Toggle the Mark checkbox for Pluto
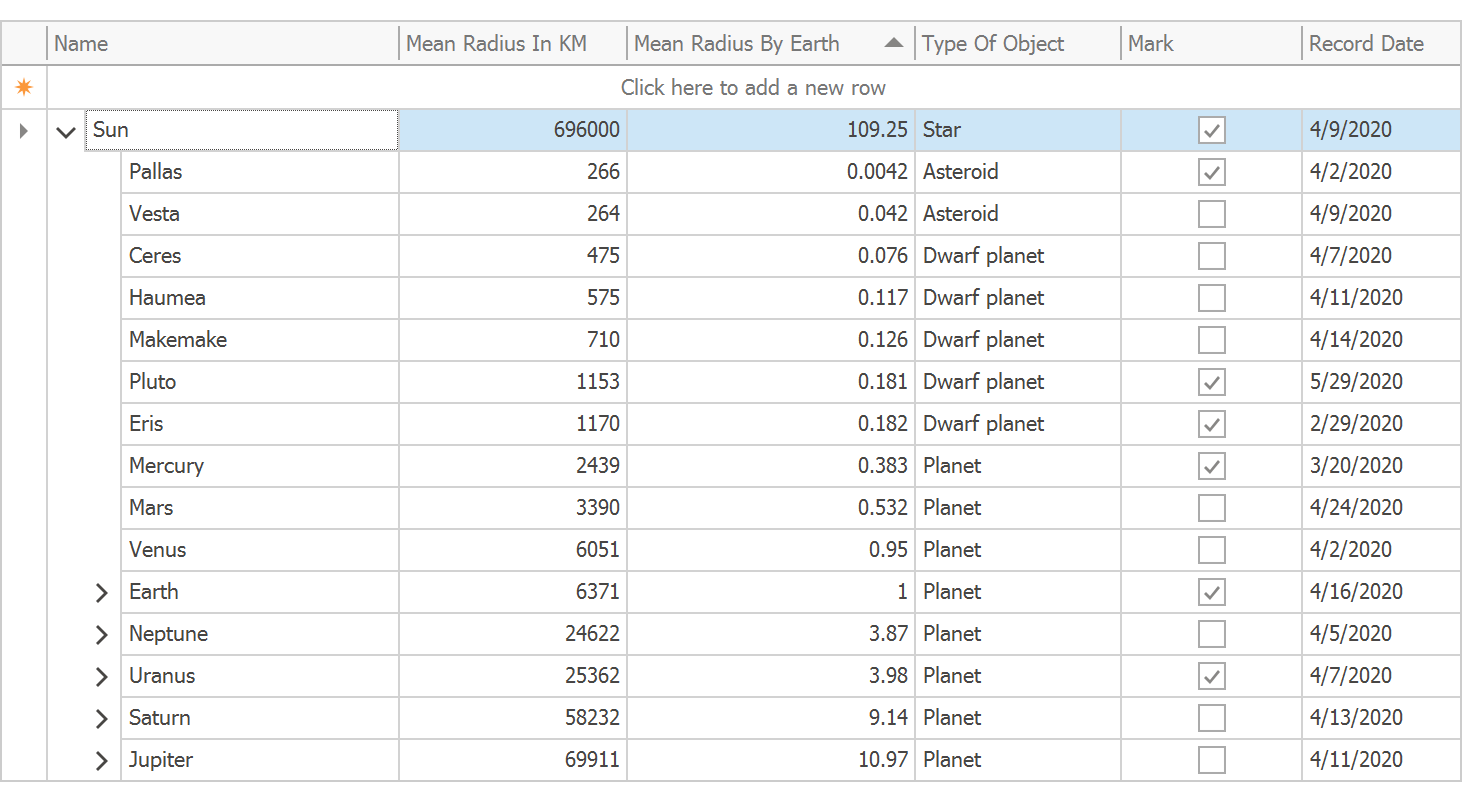Viewport: 1462px width, 802px height. (x=1211, y=382)
